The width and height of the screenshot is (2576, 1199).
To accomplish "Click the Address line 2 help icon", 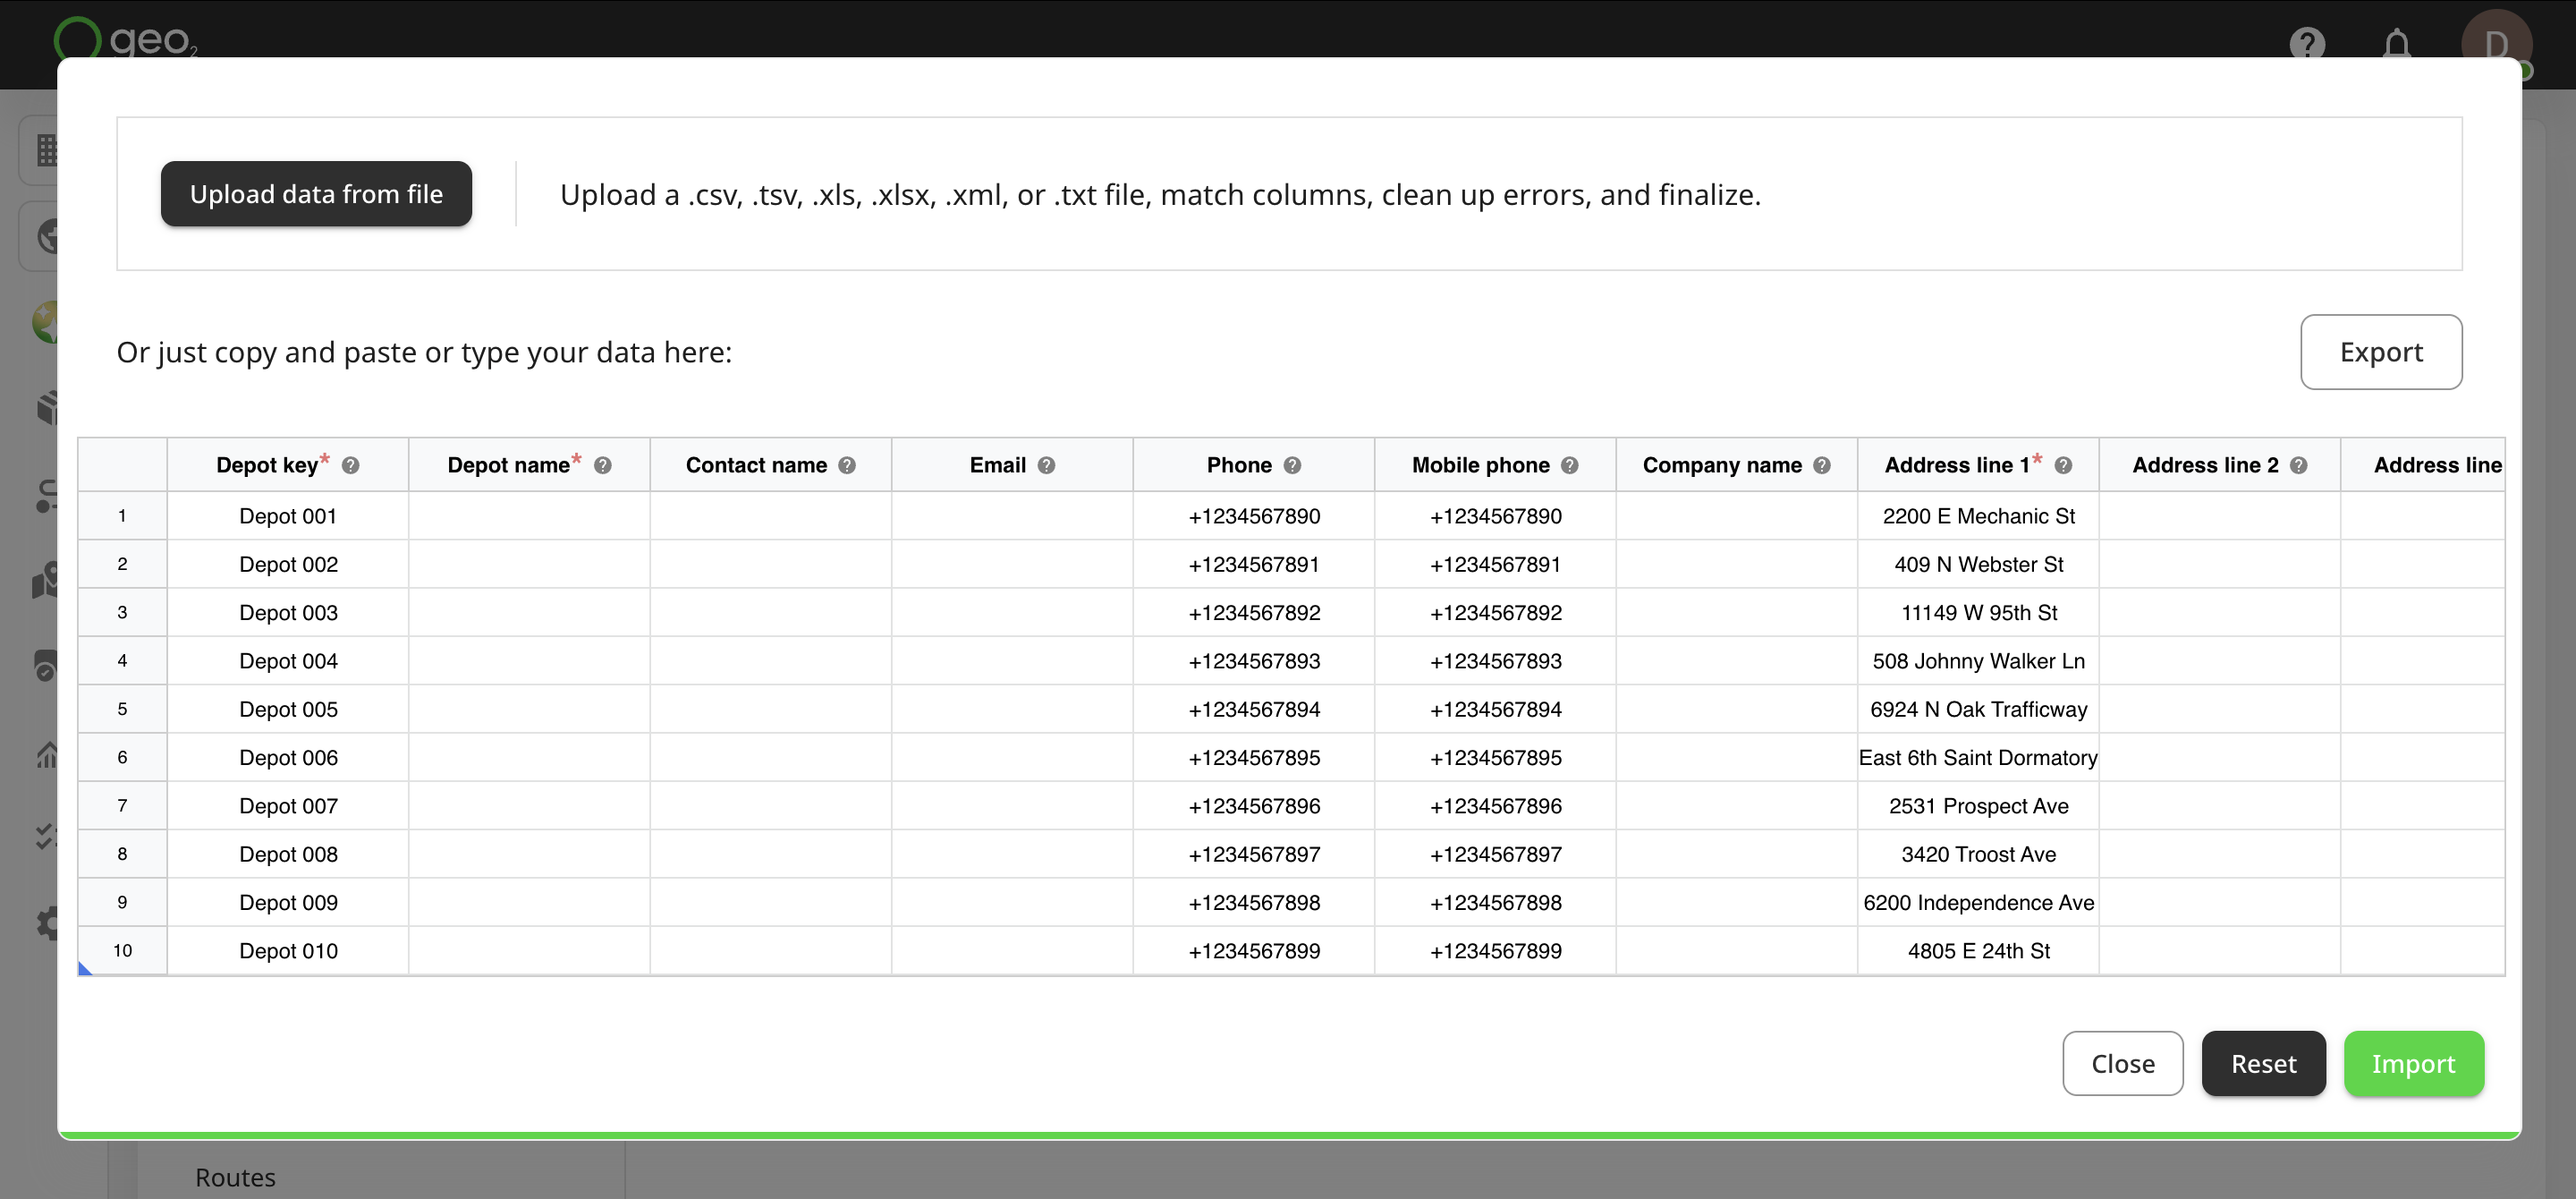I will [2298, 465].
